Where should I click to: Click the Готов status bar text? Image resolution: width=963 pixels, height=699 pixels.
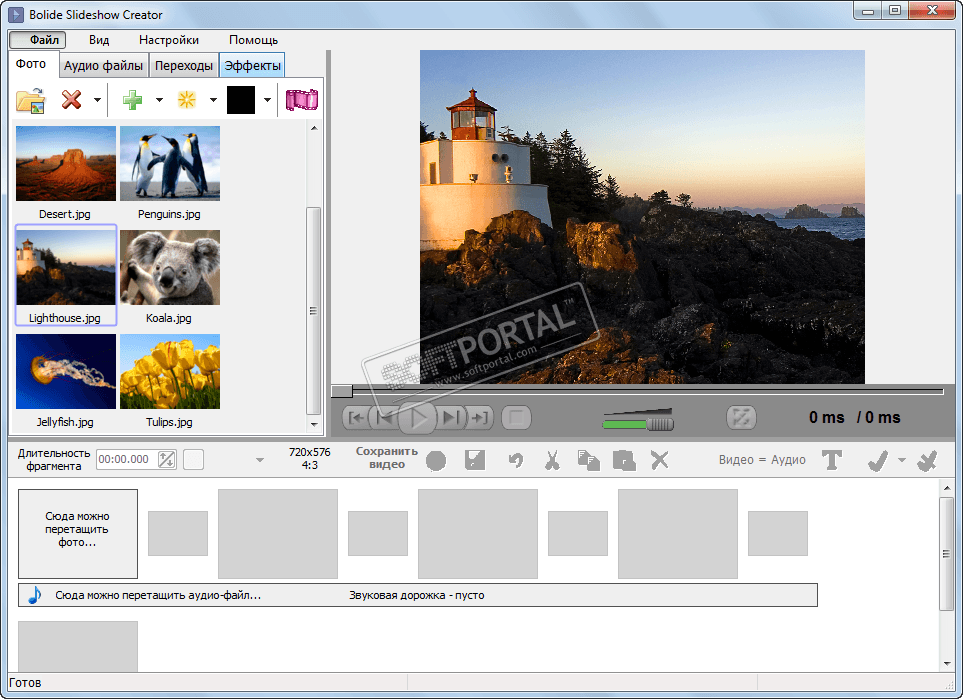click(25, 682)
